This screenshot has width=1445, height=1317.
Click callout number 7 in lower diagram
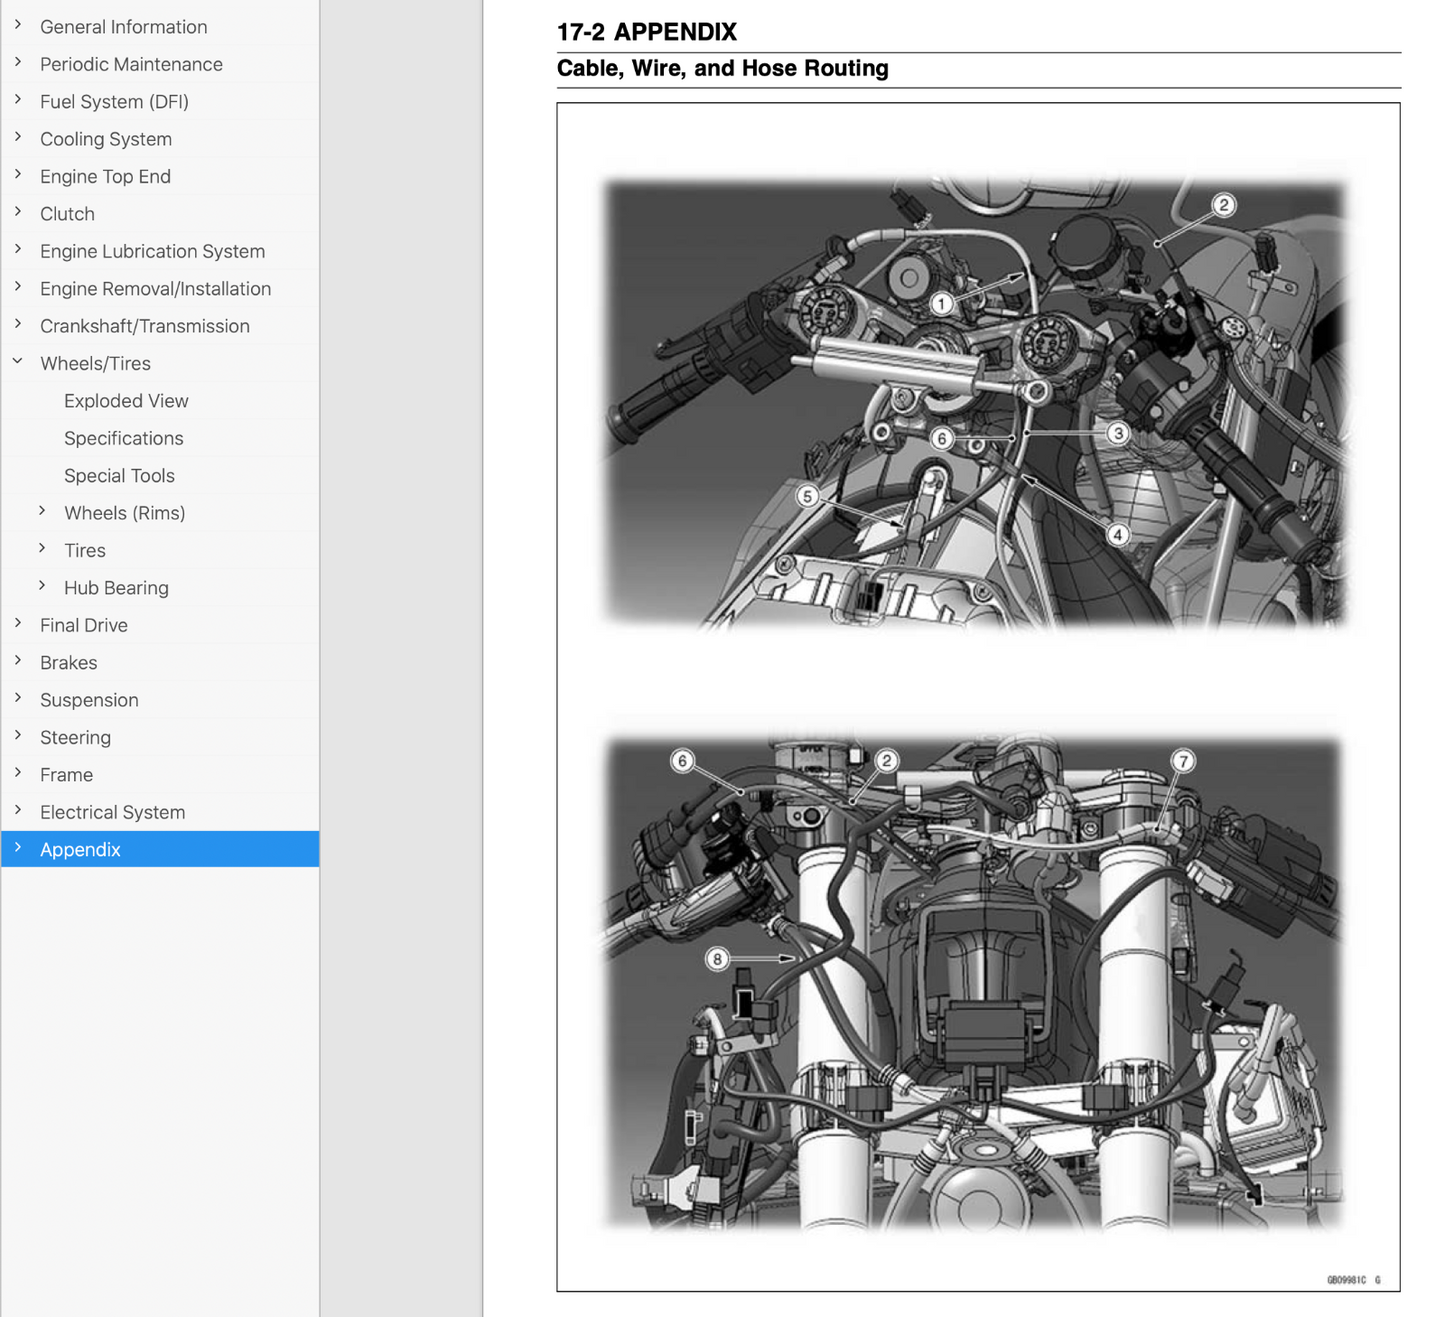(1183, 761)
